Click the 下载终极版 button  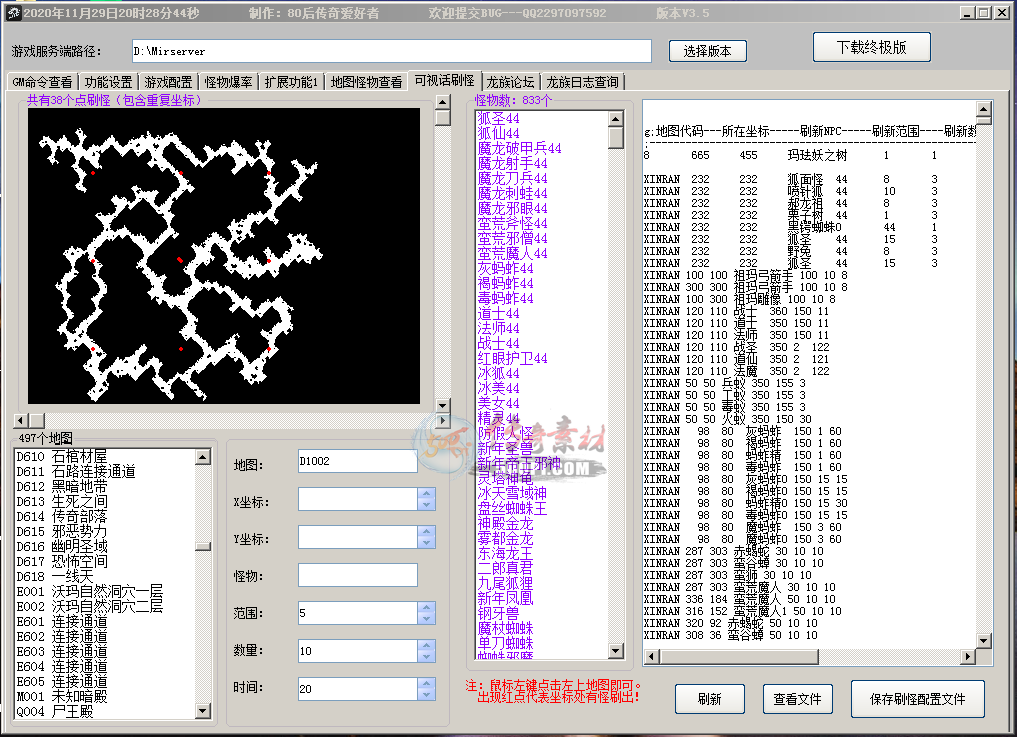pyautogui.click(x=872, y=47)
